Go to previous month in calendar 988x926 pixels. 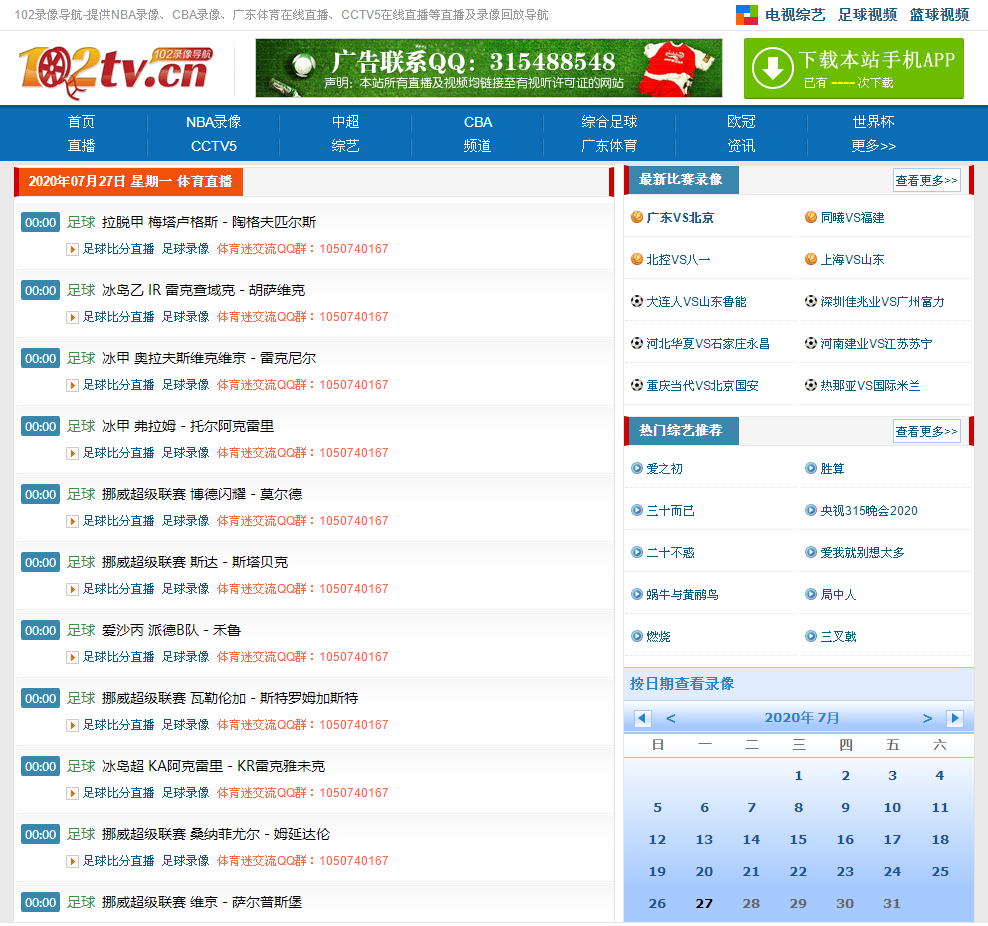tap(671, 718)
